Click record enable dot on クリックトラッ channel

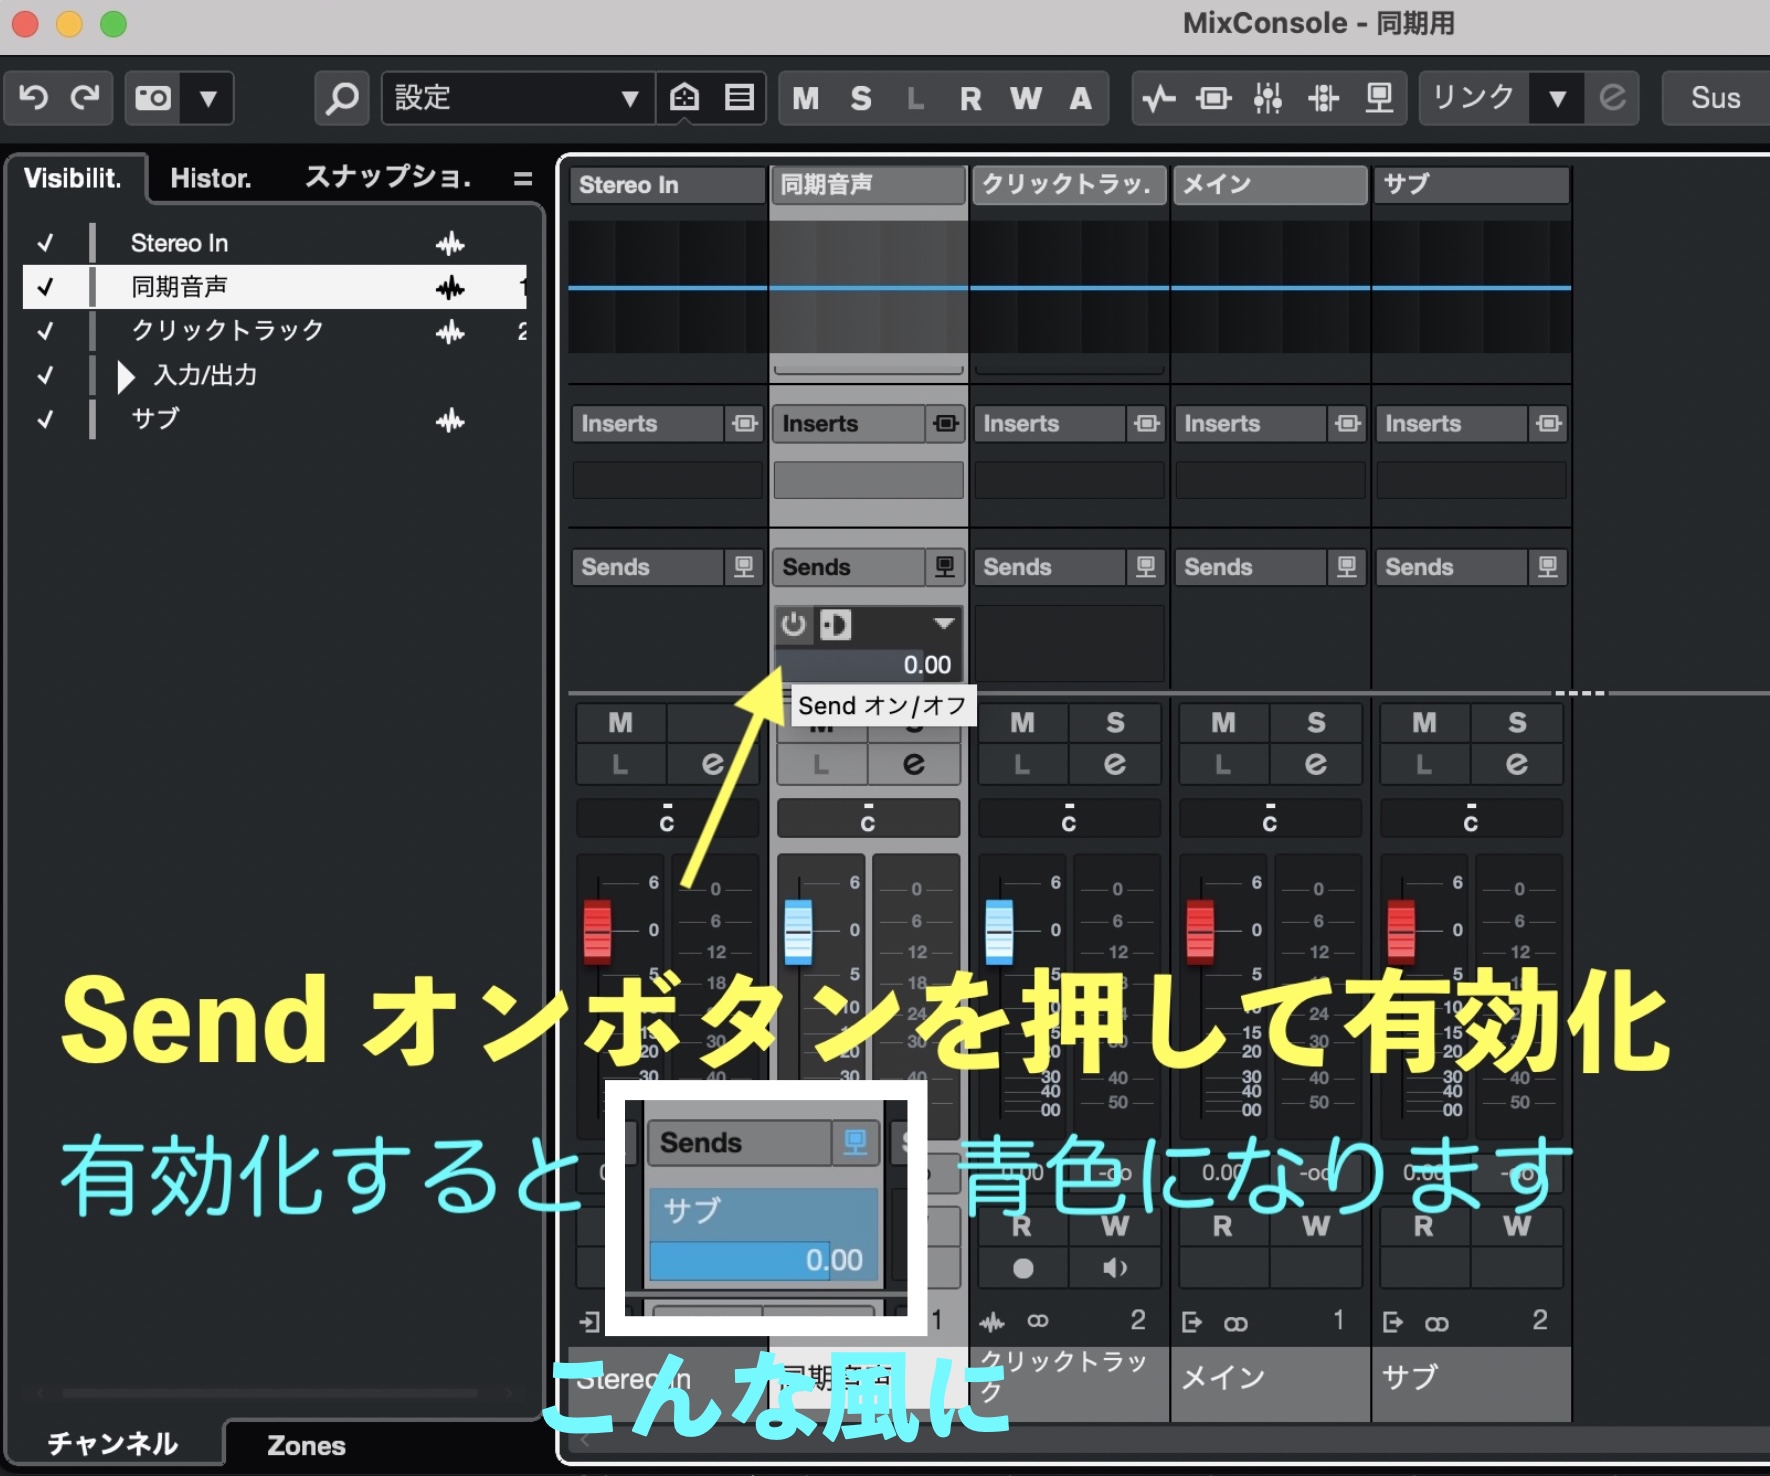[x=1022, y=1268]
